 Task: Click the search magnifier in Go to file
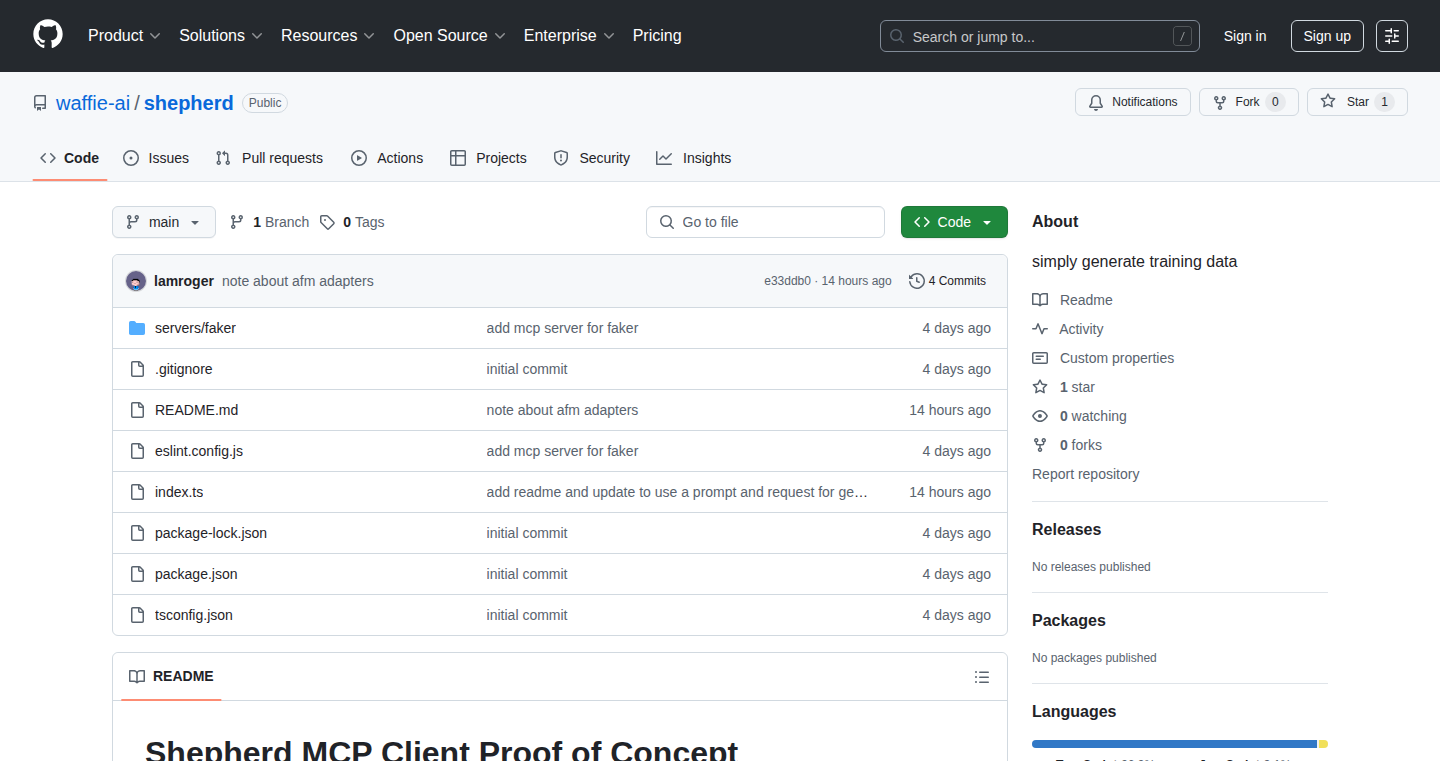click(667, 222)
